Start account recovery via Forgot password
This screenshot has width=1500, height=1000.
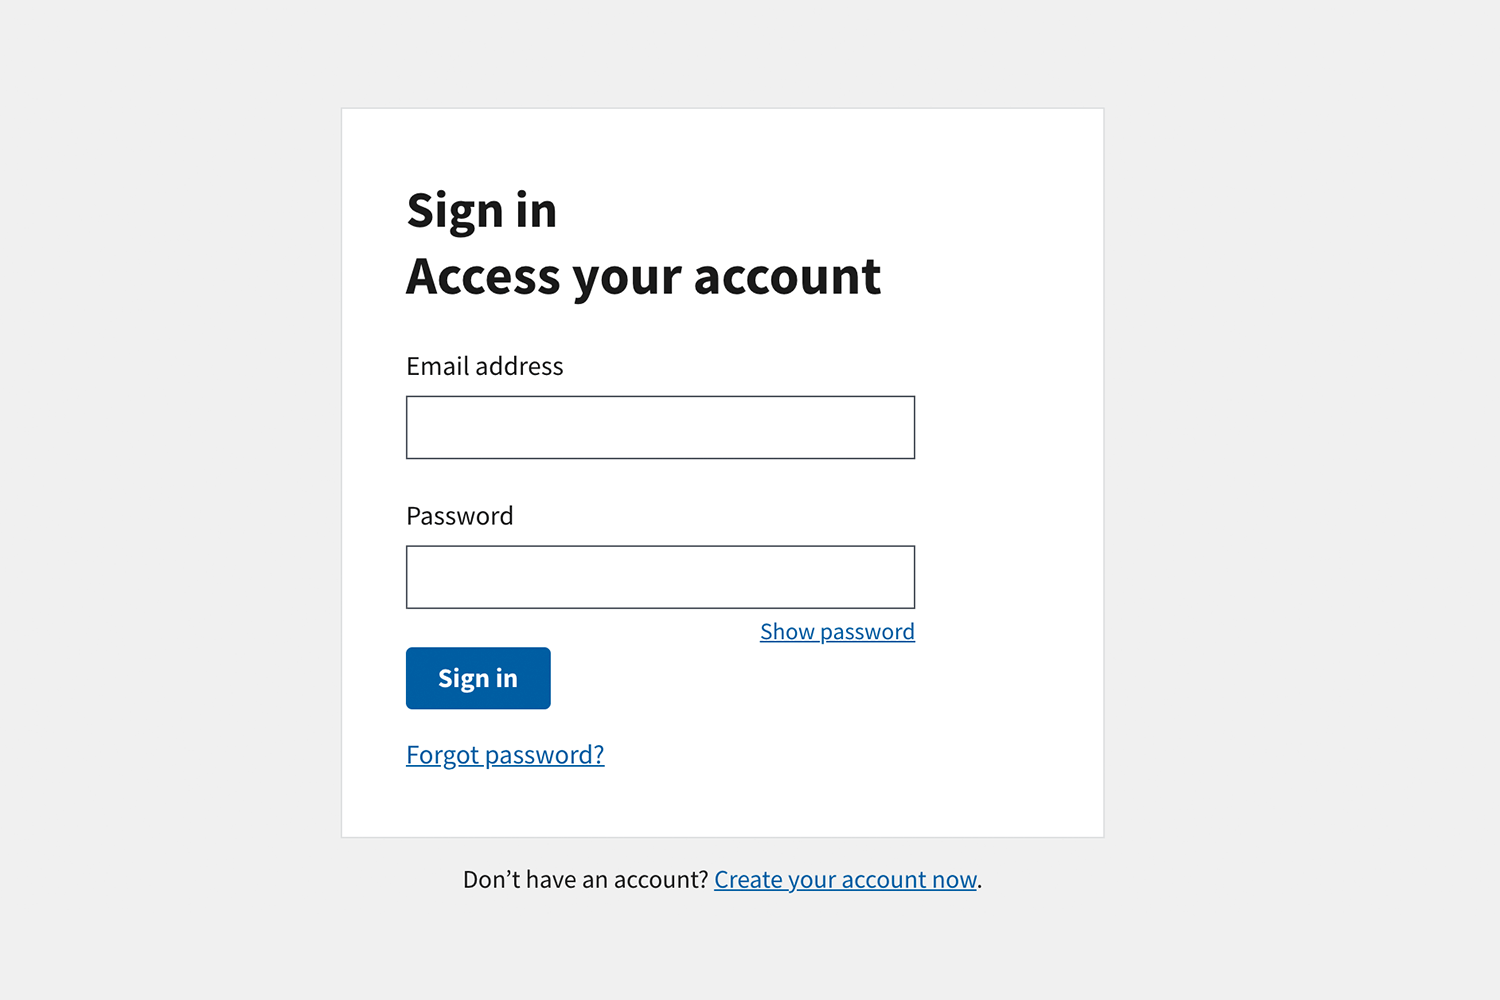pyautogui.click(x=505, y=754)
